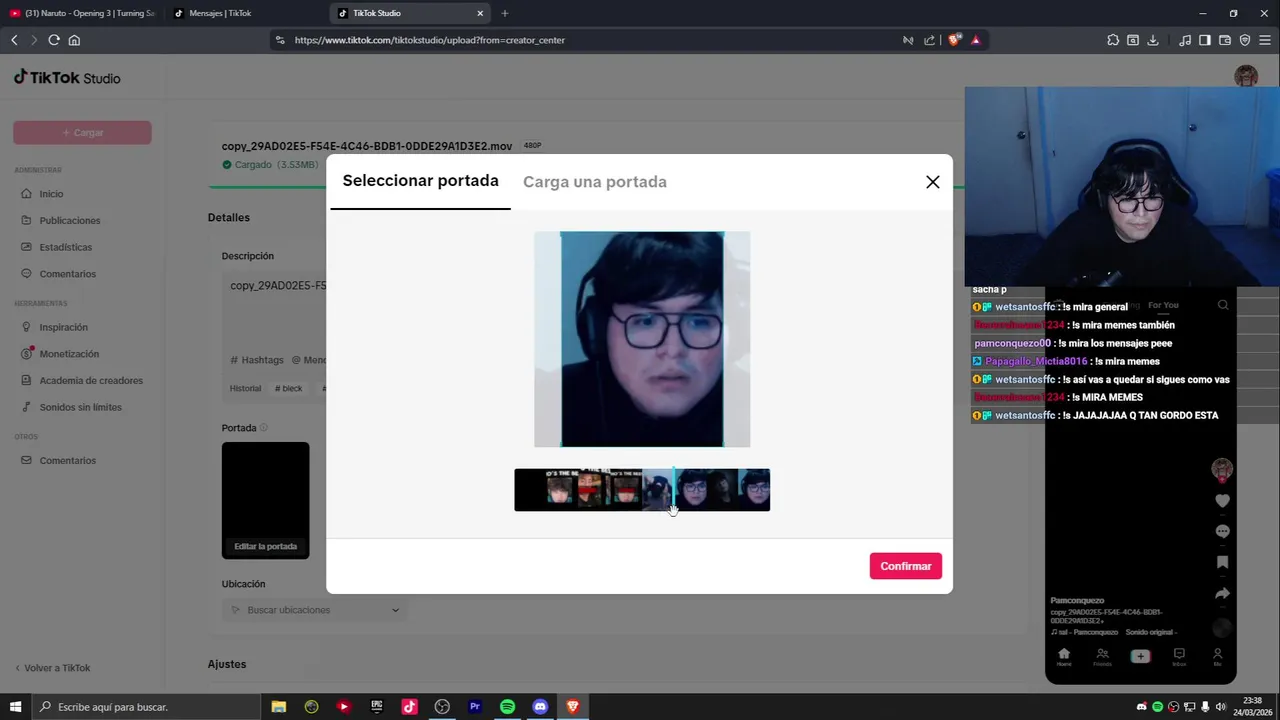Open Brave Shields lion icon

coord(954,40)
